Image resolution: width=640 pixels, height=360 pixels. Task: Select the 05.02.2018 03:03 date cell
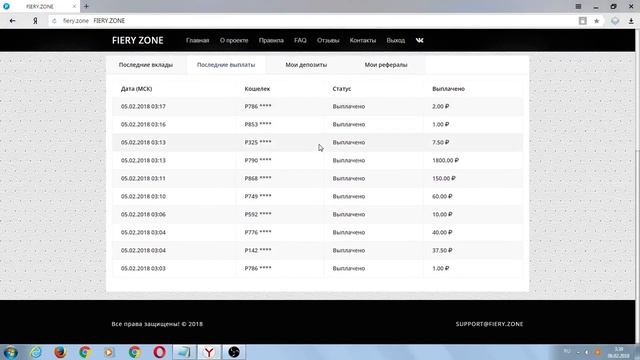tap(143, 268)
